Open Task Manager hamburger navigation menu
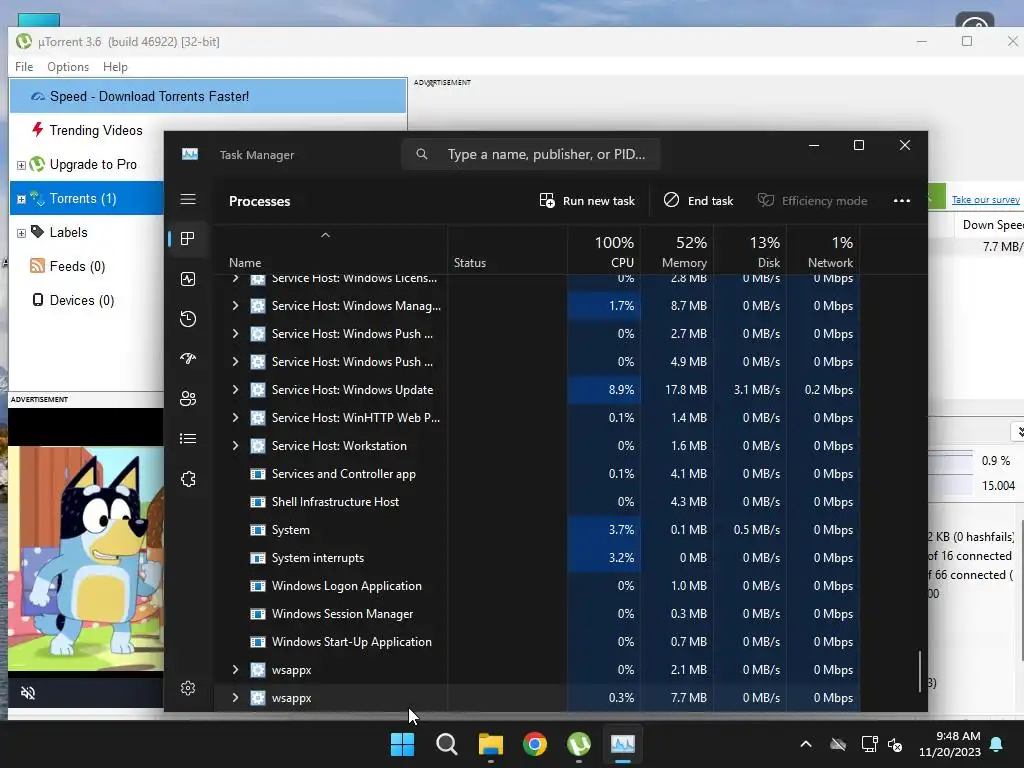The height and width of the screenshot is (768, 1024). (x=188, y=199)
